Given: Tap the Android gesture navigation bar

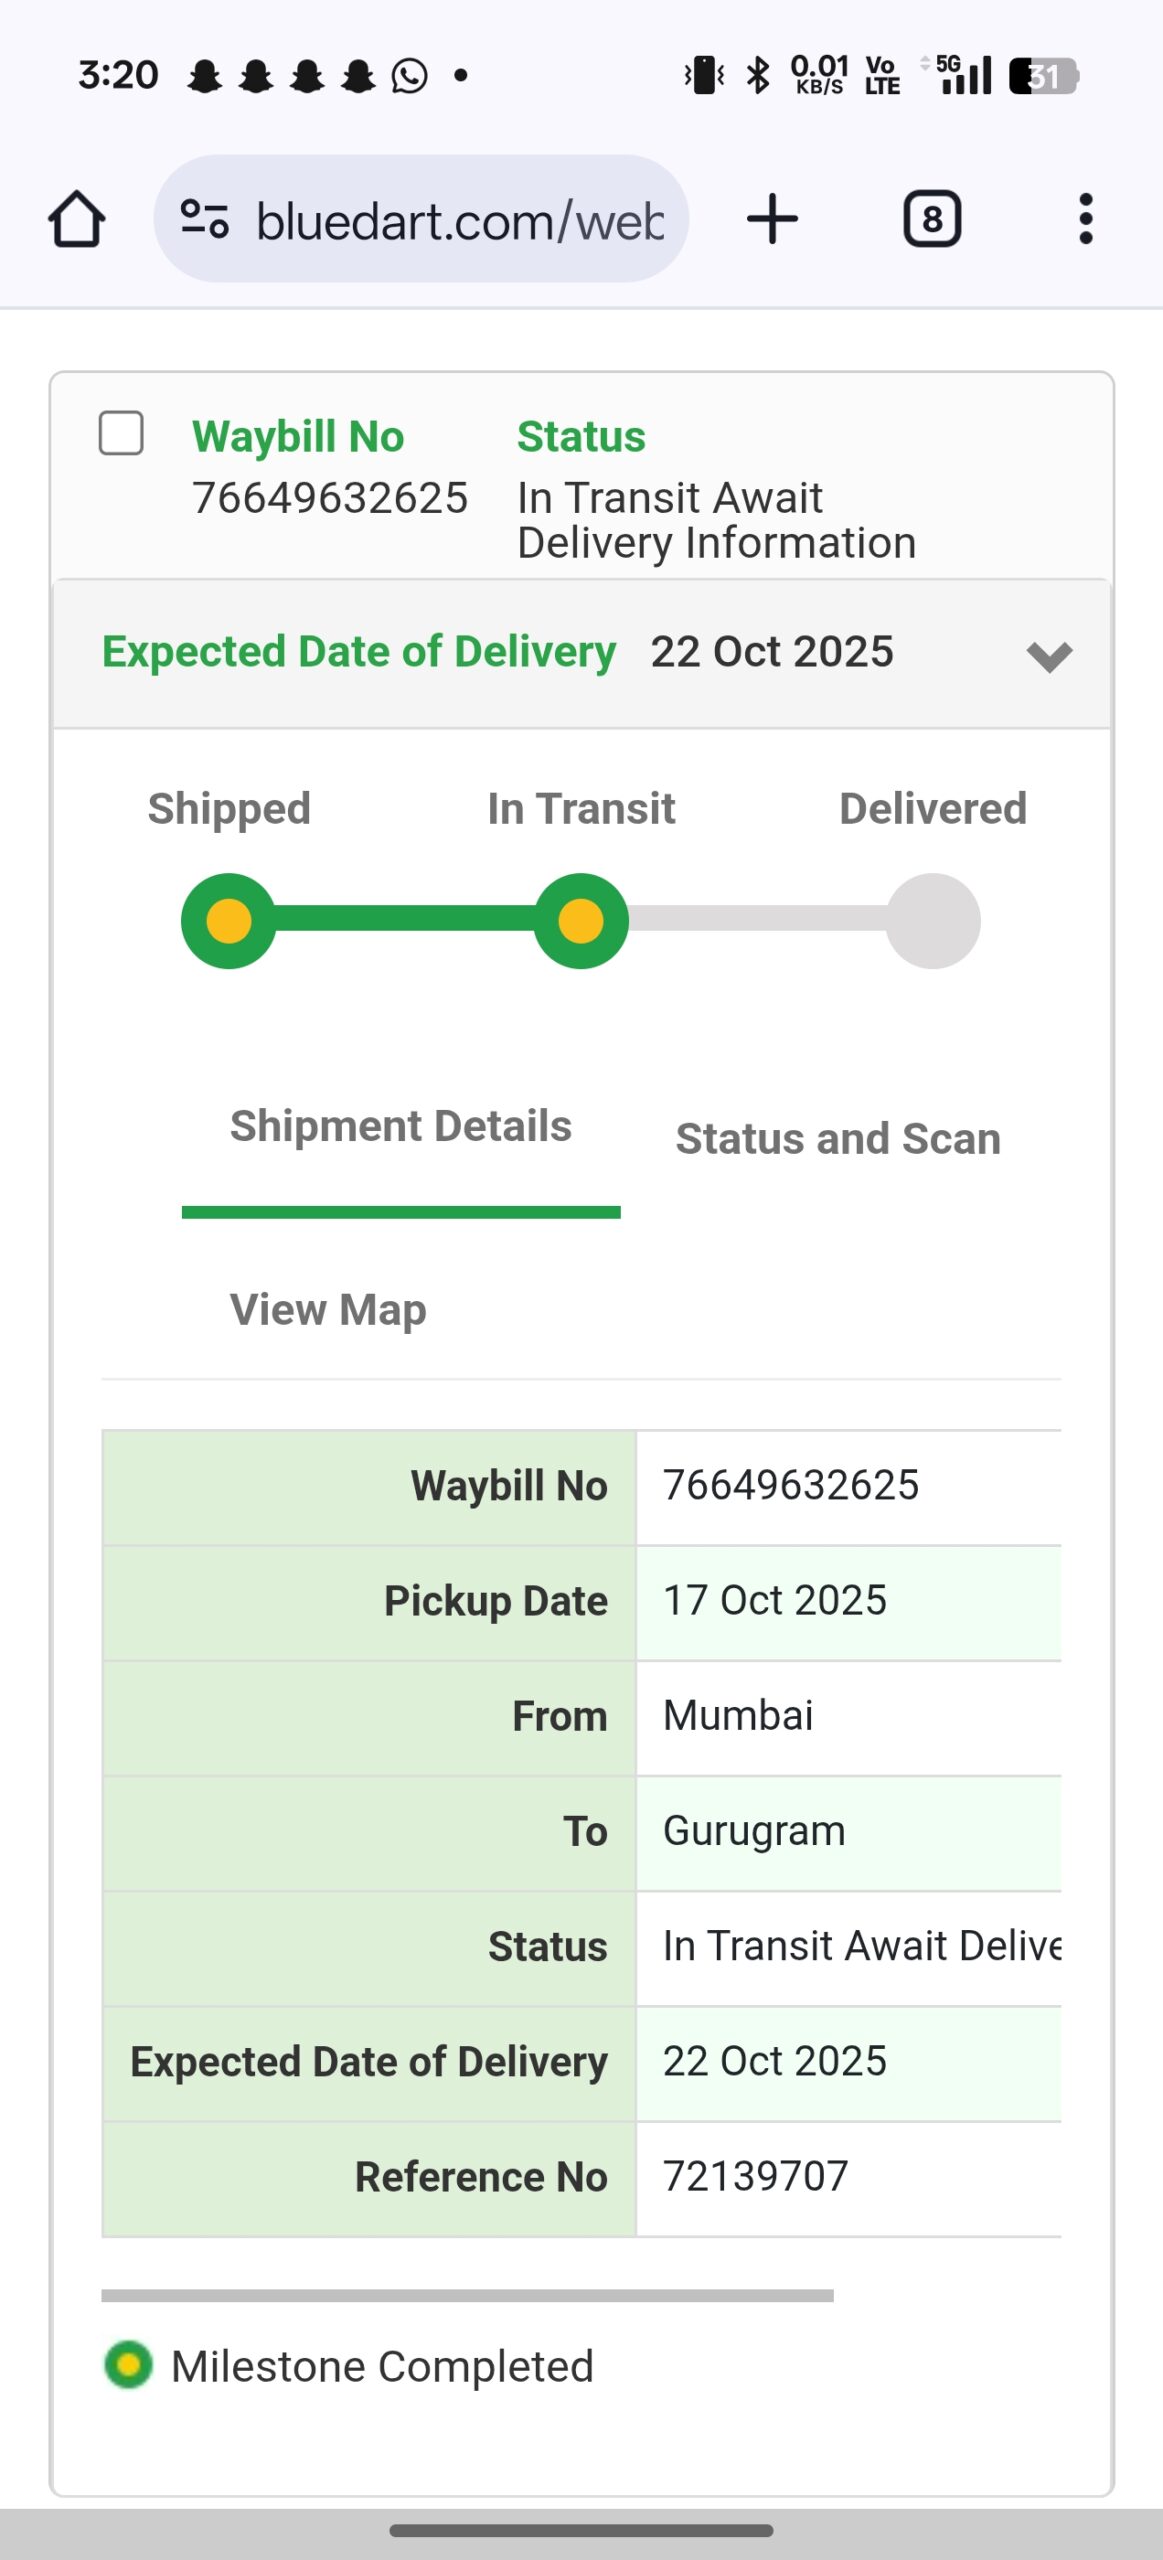Looking at the screenshot, I should tap(581, 2531).
